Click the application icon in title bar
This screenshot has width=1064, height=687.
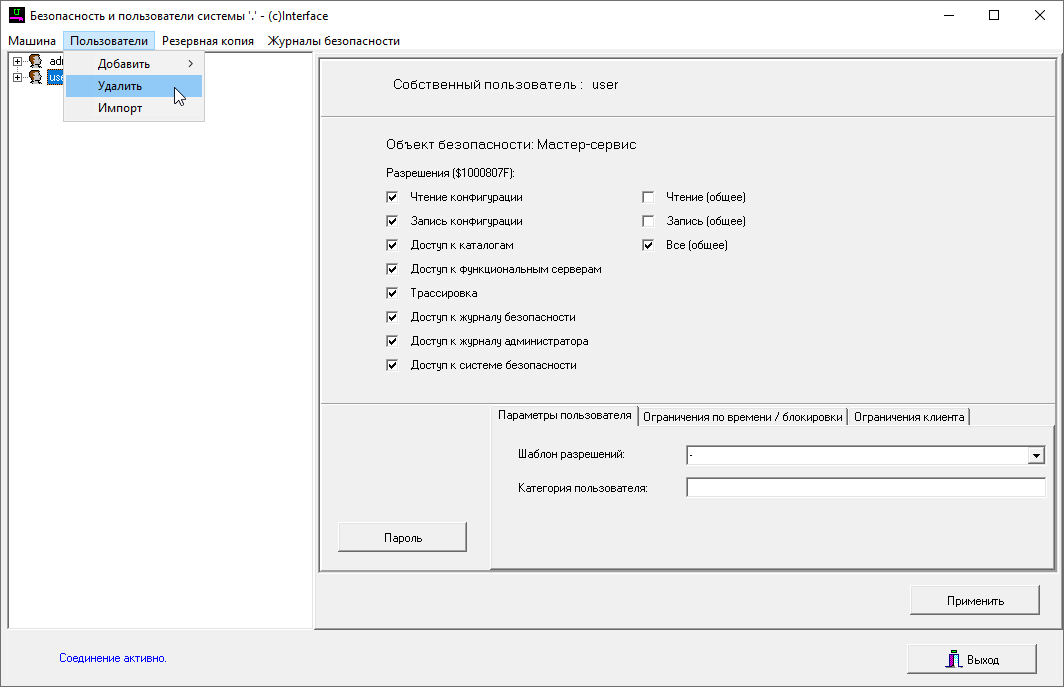[x=15, y=16]
